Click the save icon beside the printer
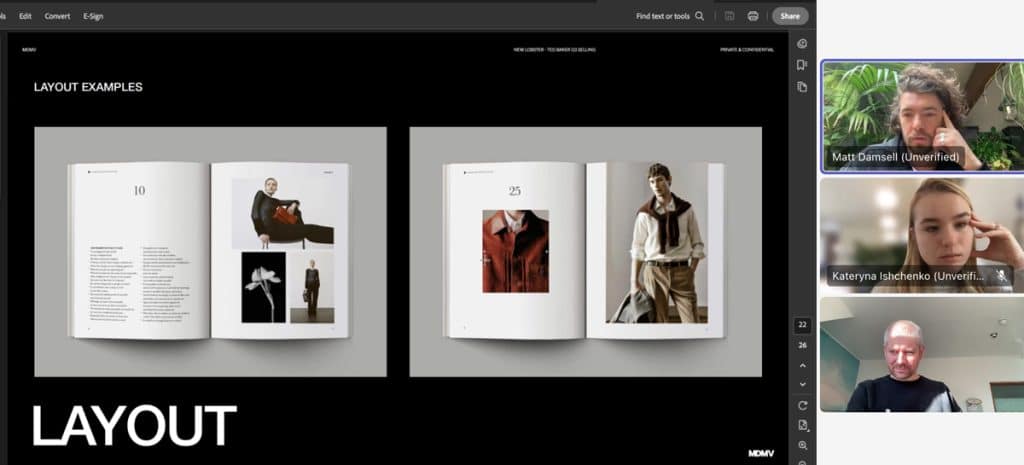 (729, 16)
